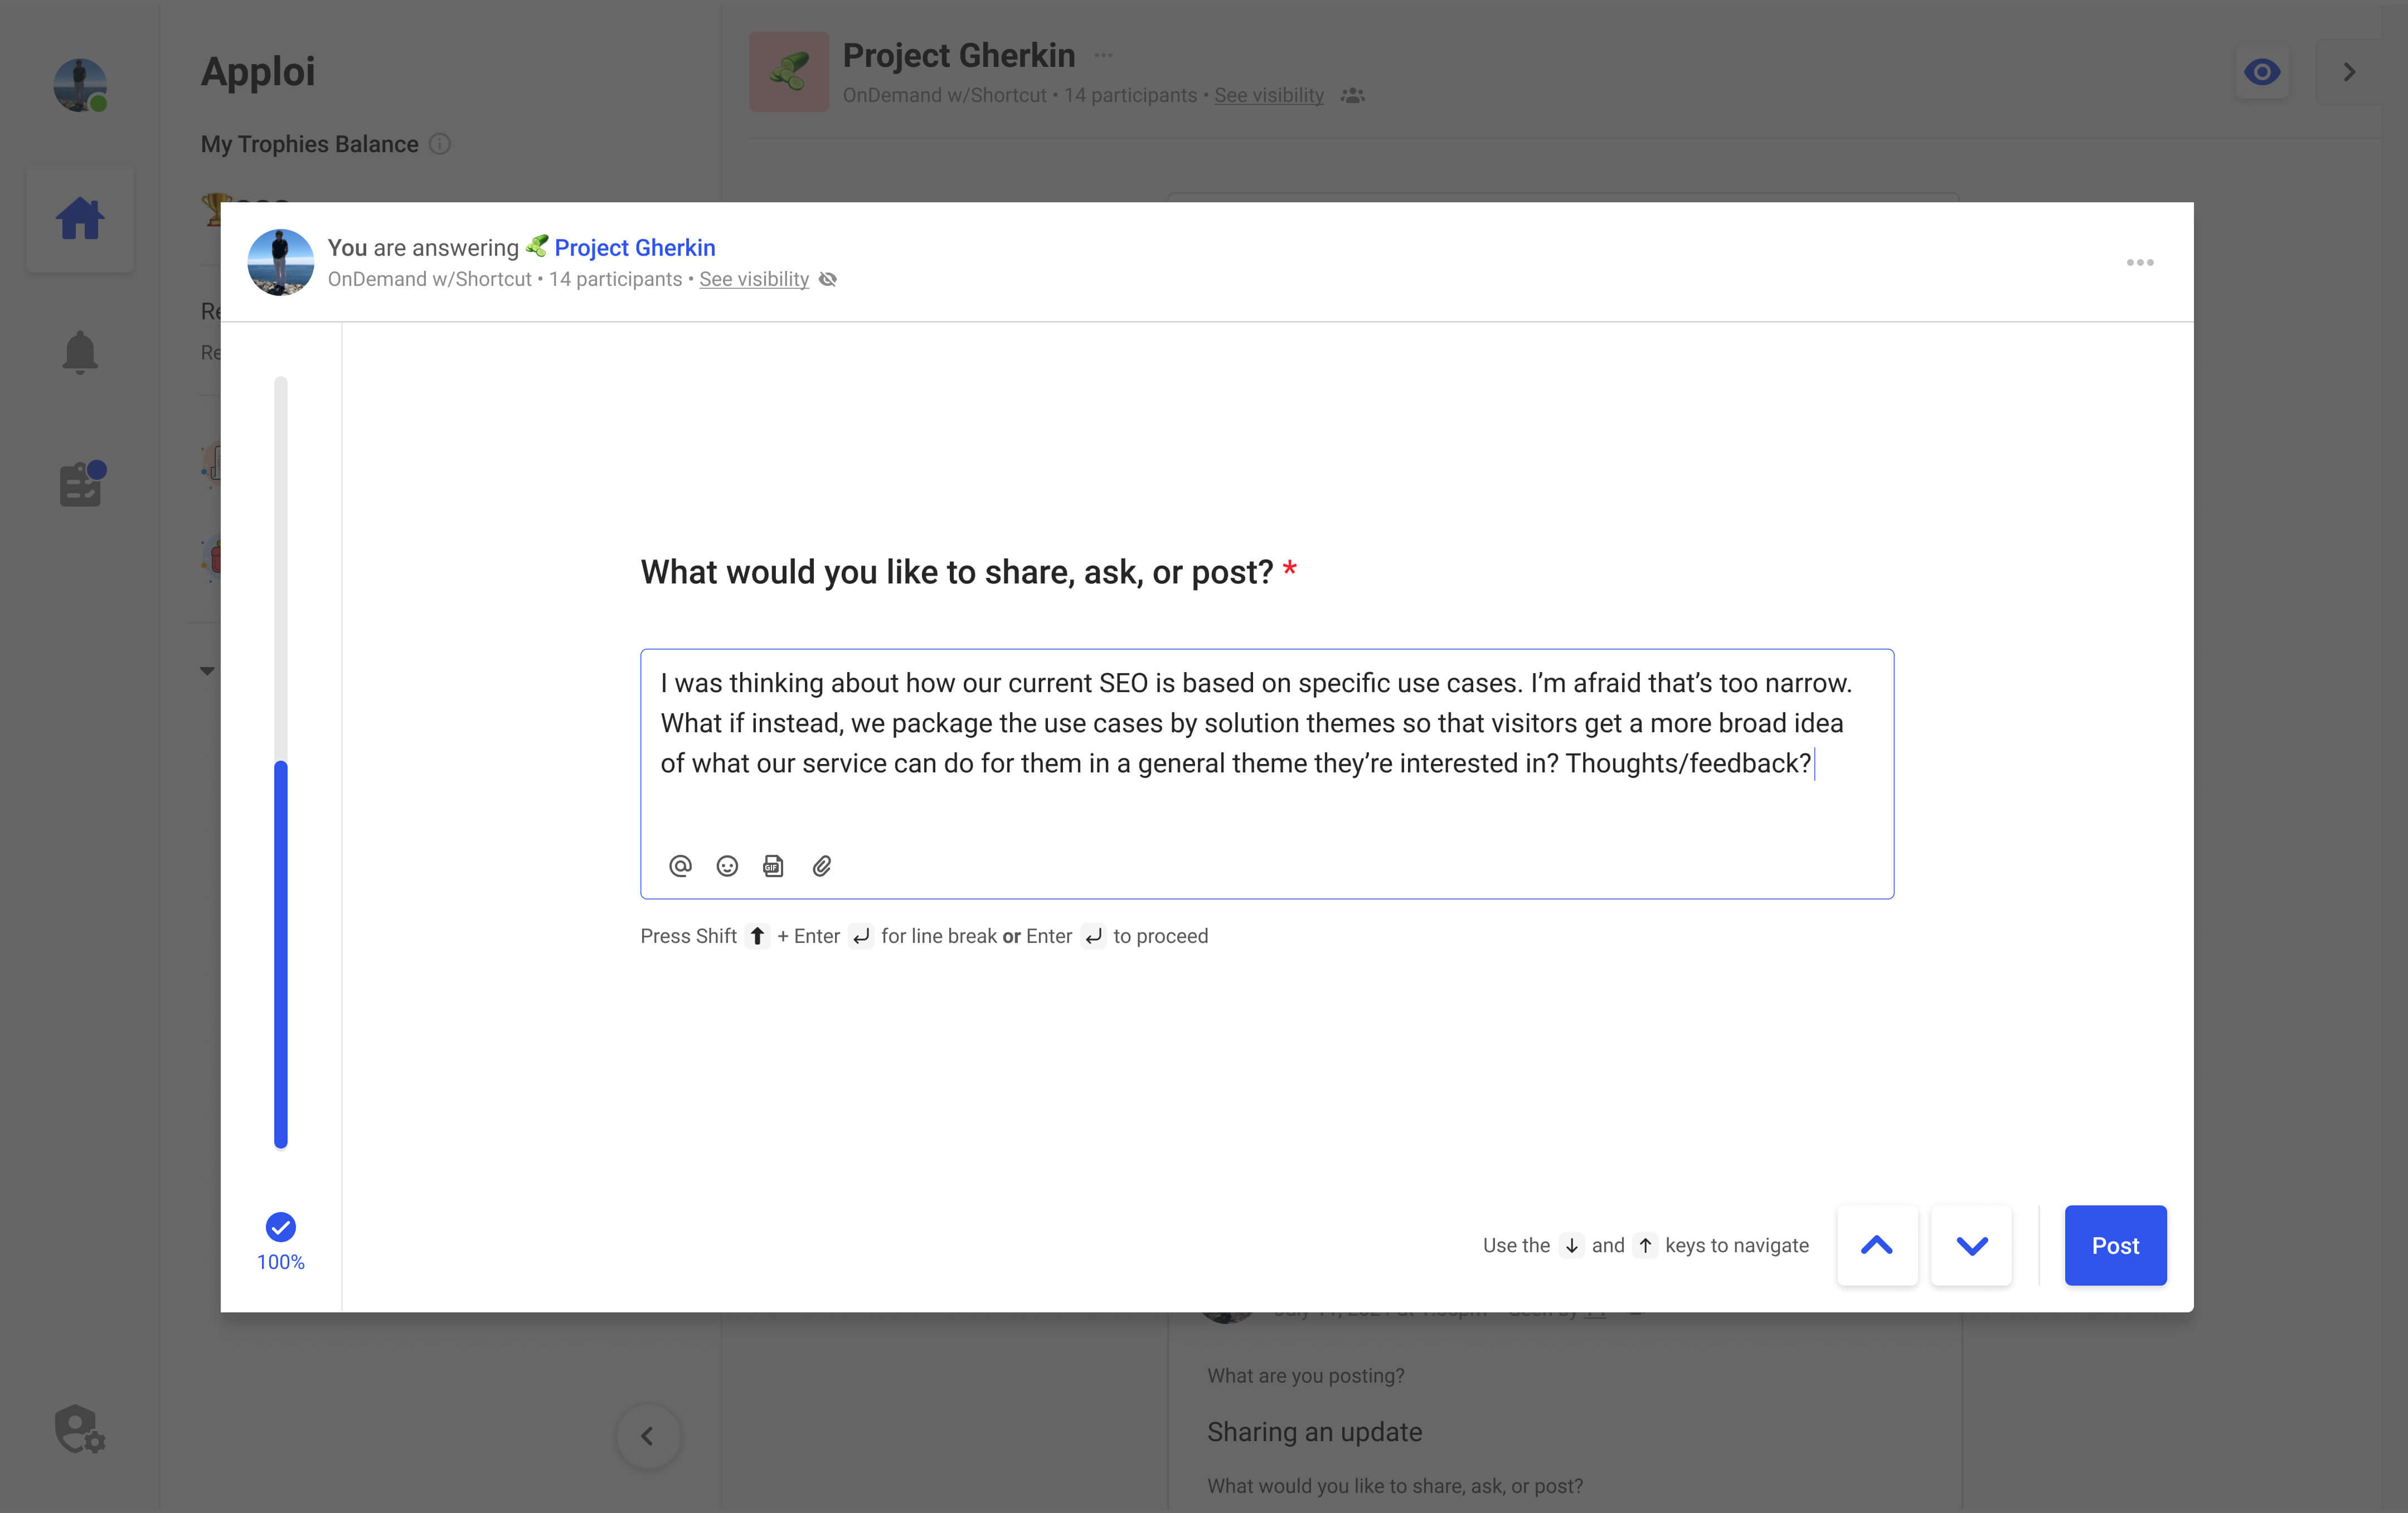The width and height of the screenshot is (2408, 1513).
Task: Click the blue progress bar track
Action: pos(281,950)
